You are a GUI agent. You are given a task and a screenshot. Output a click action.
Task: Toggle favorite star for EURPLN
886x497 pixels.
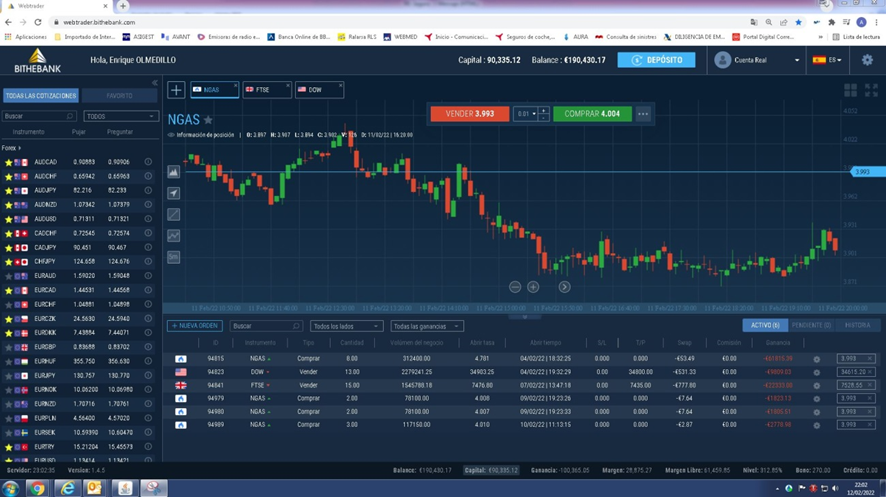pyautogui.click(x=8, y=418)
